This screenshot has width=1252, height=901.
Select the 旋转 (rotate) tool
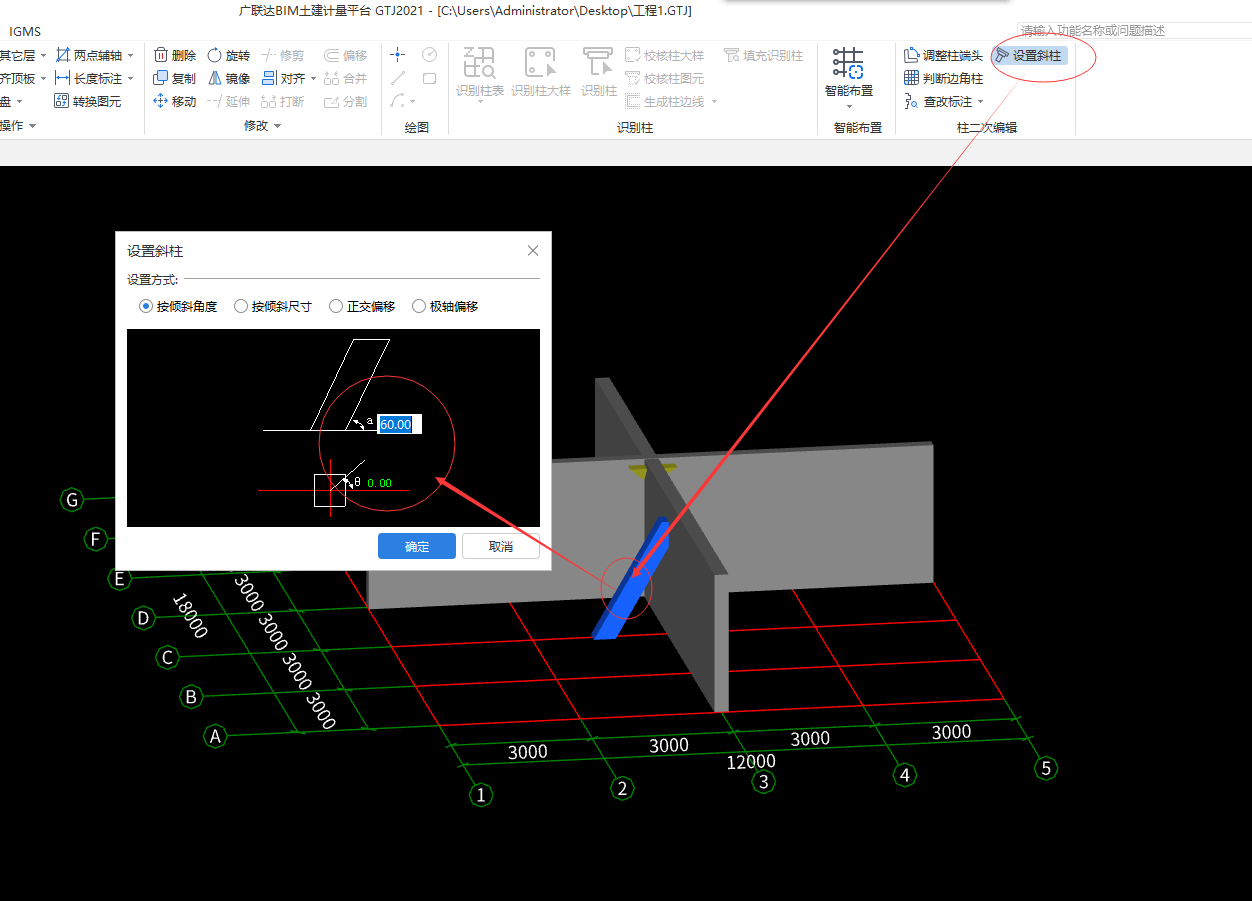(228, 55)
